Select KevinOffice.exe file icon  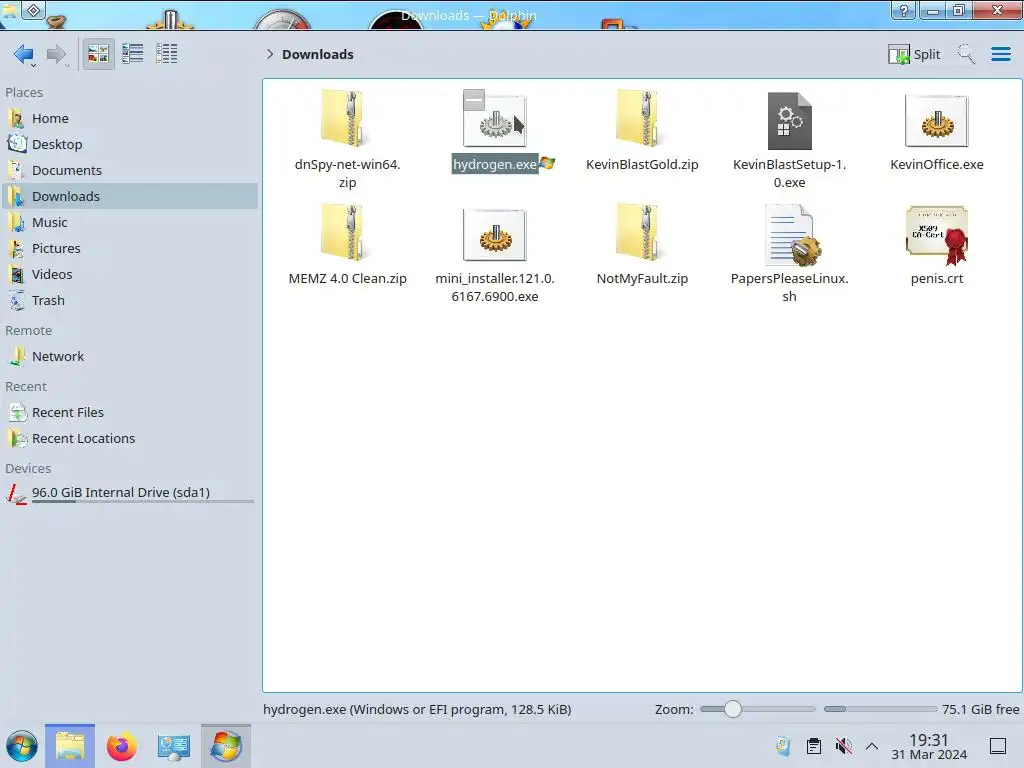(x=936, y=121)
